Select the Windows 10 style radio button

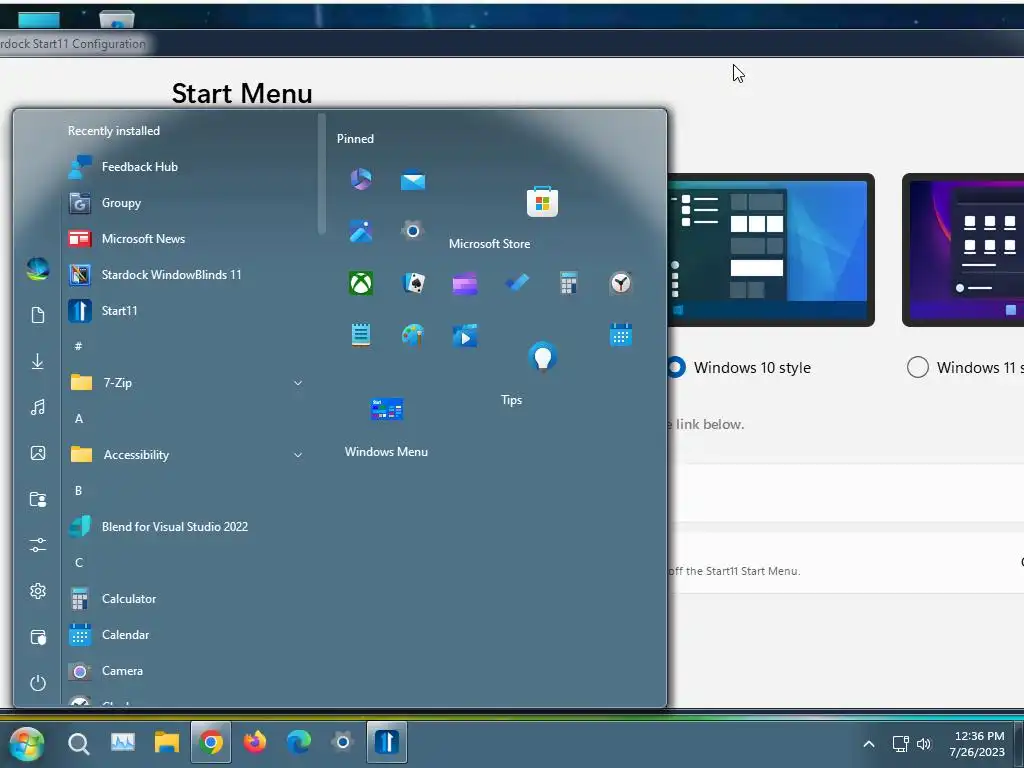(x=676, y=367)
